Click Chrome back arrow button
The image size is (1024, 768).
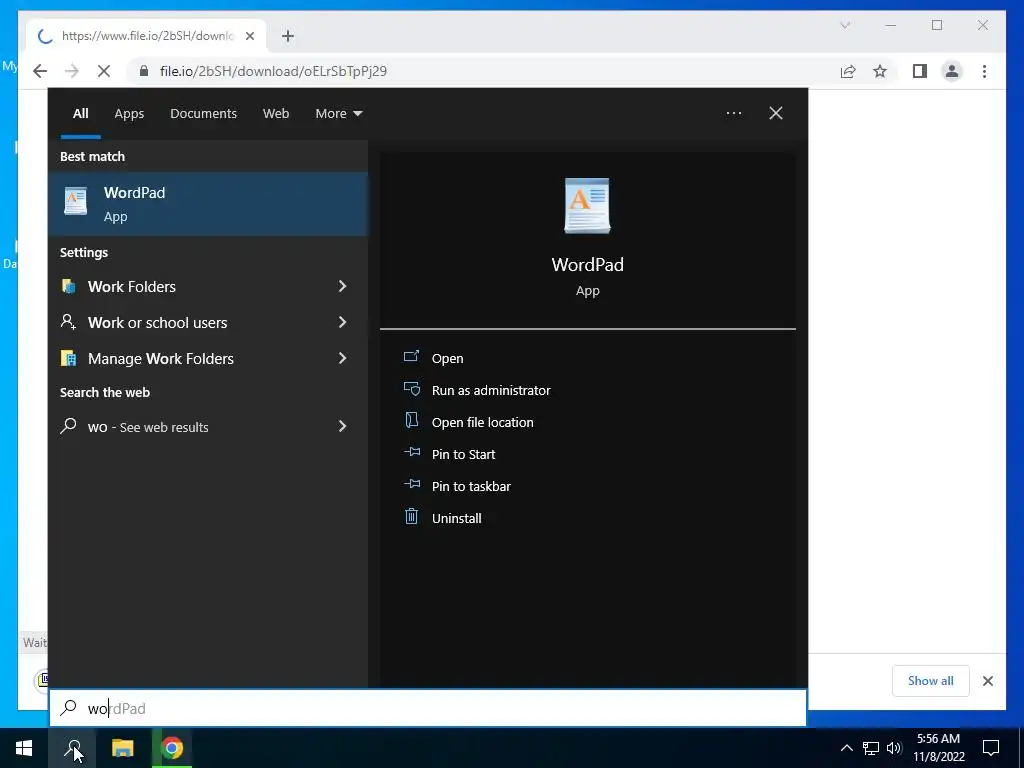pyautogui.click(x=40, y=71)
